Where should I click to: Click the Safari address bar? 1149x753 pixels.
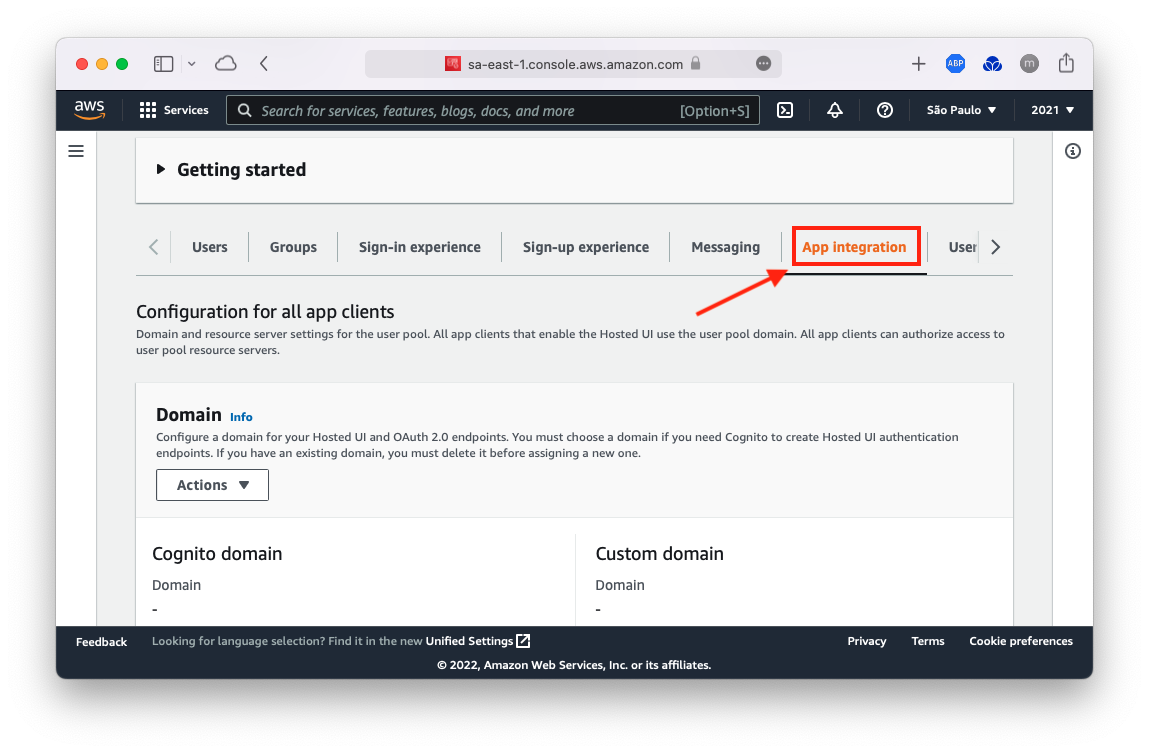(573, 64)
